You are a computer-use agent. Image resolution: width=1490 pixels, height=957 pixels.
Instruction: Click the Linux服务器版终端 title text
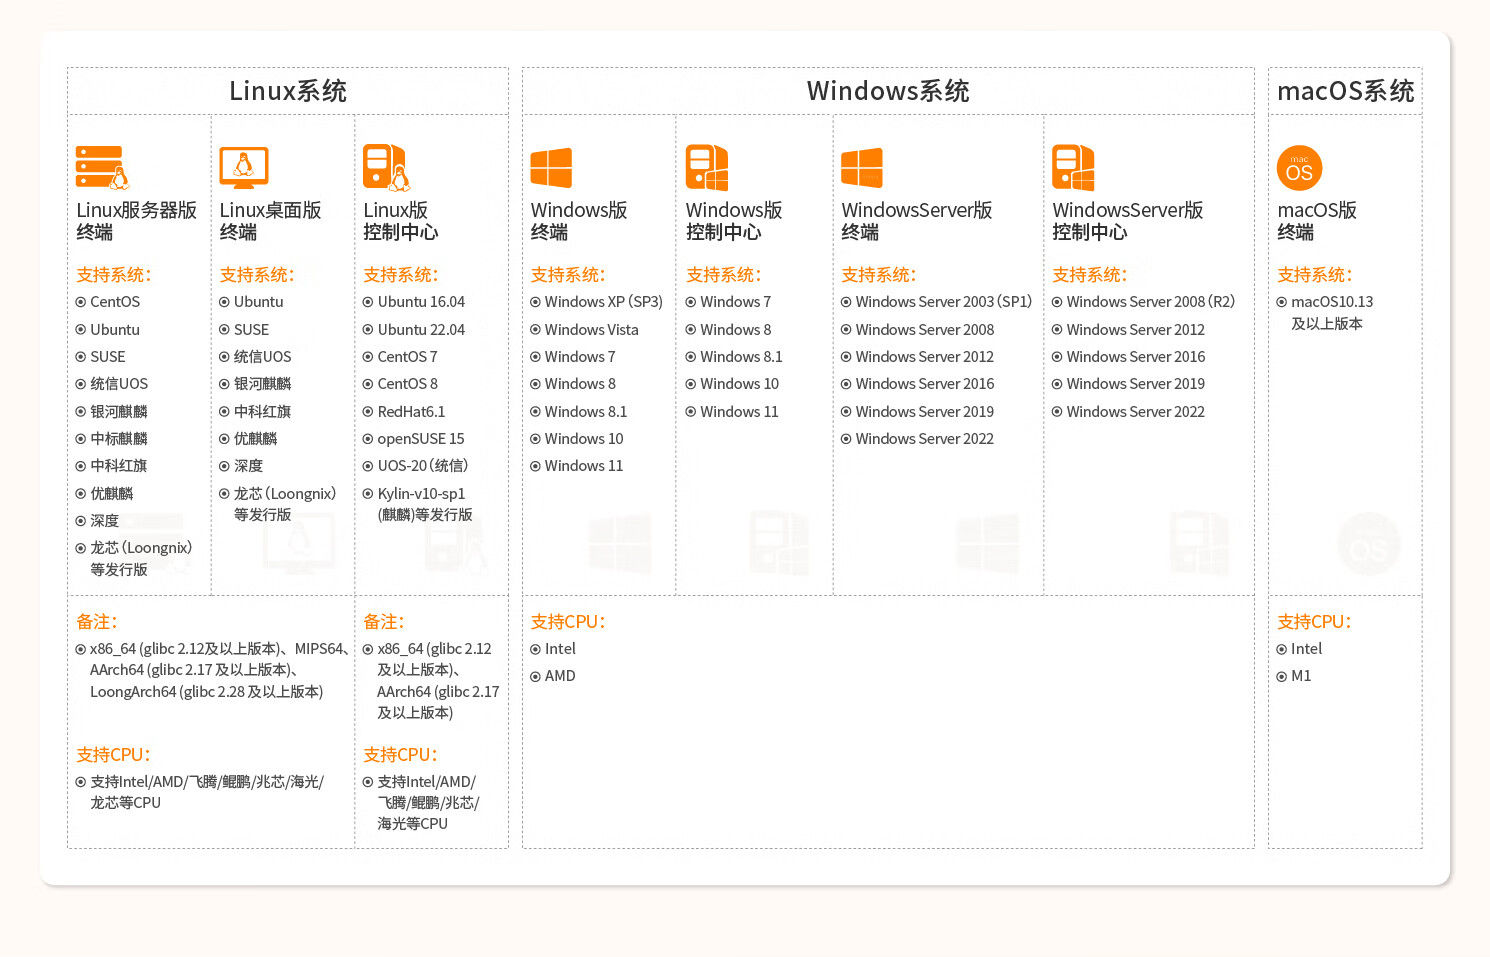click(136, 221)
